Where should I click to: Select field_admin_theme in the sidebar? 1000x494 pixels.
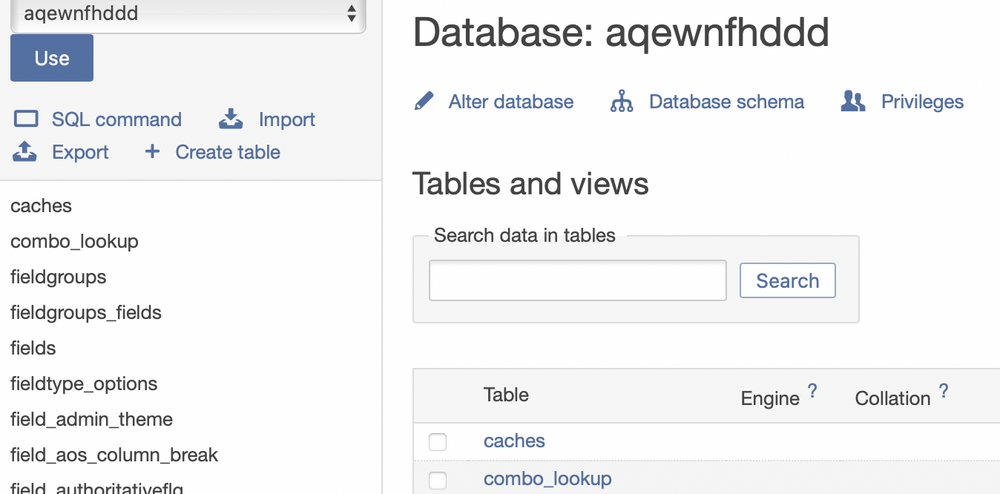click(91, 420)
